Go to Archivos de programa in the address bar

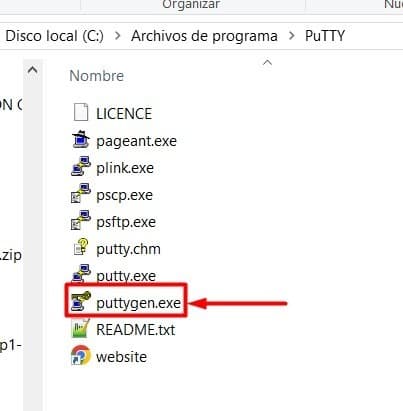[x=204, y=36]
